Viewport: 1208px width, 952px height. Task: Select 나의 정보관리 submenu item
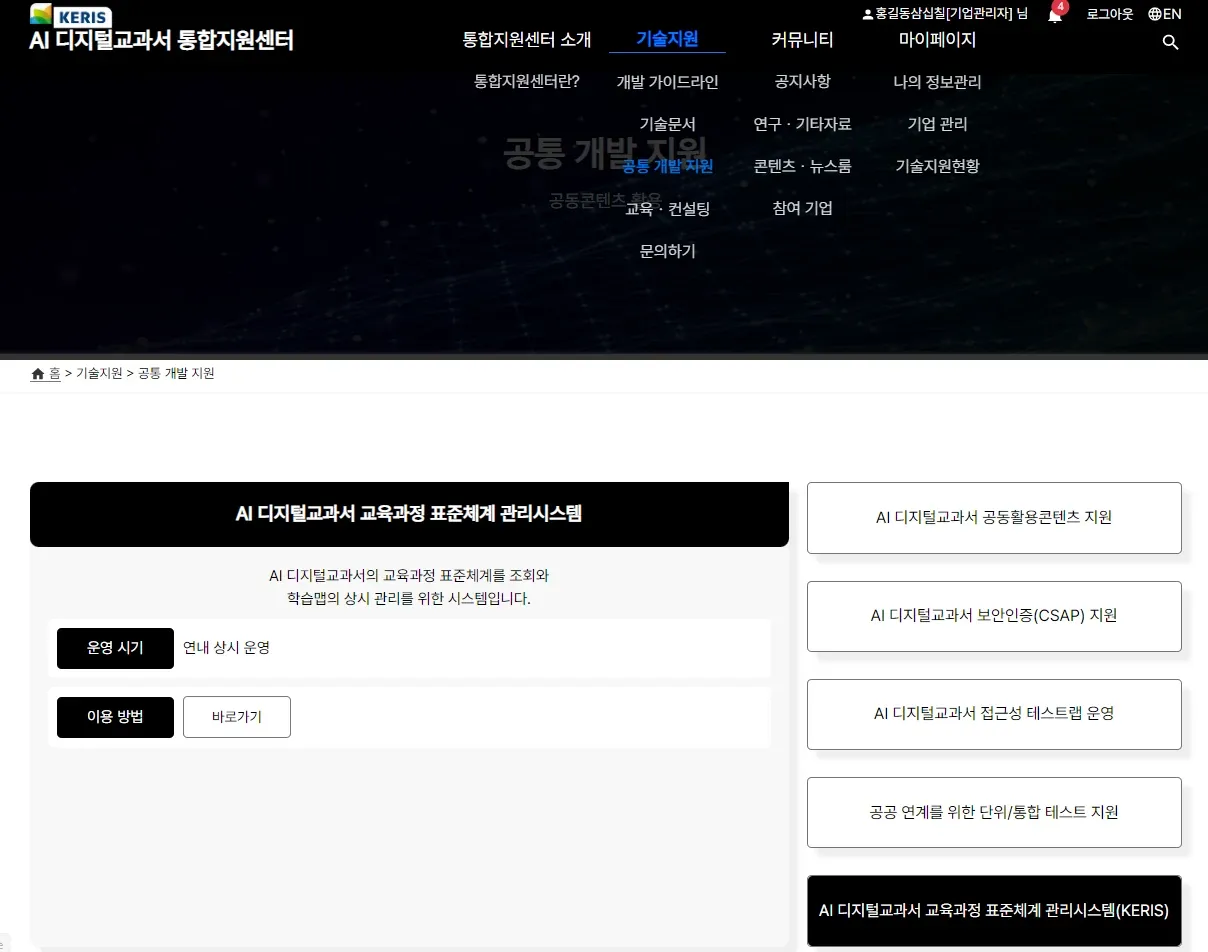coord(937,82)
